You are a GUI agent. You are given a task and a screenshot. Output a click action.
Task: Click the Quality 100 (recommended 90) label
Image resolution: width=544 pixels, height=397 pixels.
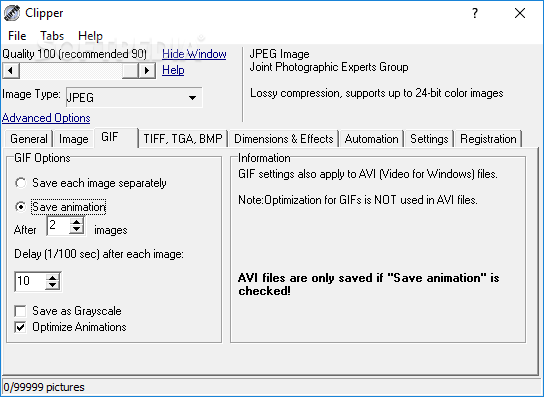(x=75, y=54)
